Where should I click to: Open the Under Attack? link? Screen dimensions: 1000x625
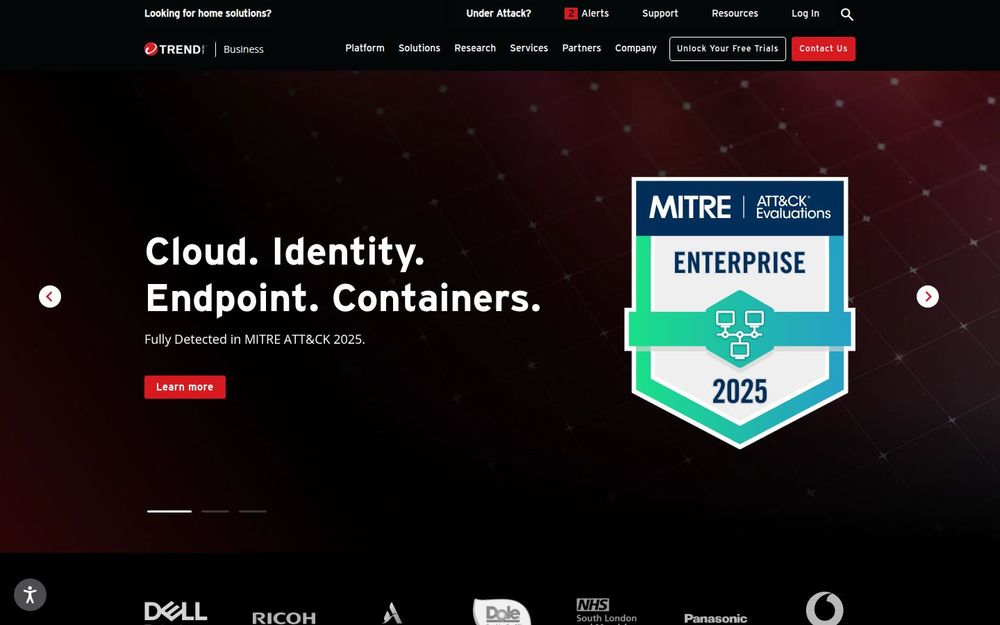click(498, 13)
